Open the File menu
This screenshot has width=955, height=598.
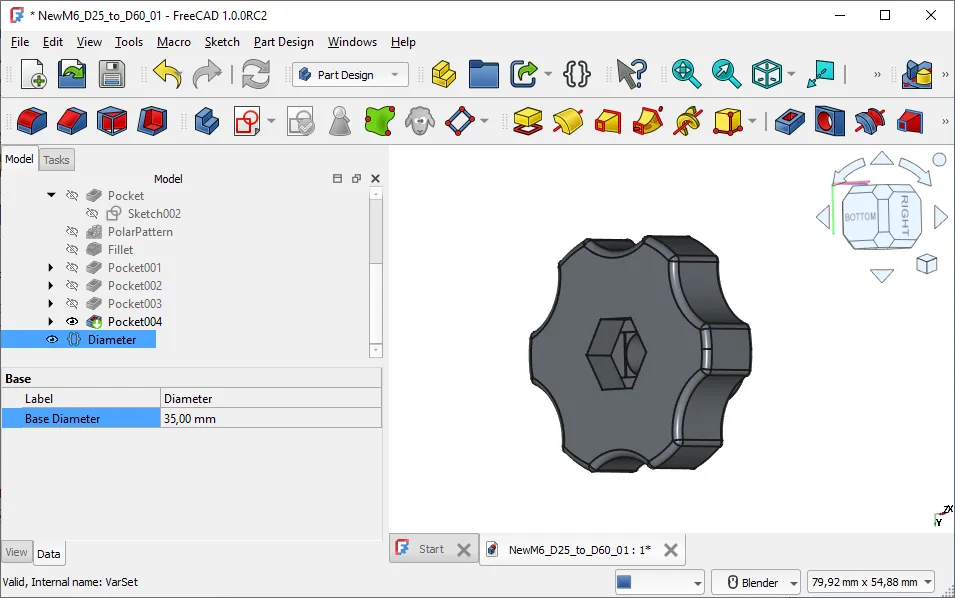tap(20, 42)
